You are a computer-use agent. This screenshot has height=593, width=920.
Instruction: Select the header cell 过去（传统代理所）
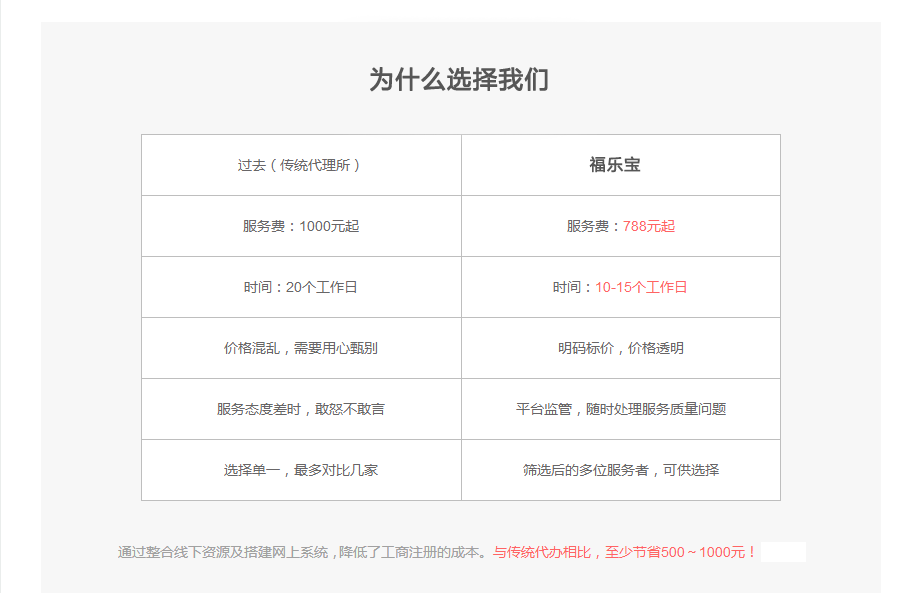pyautogui.click(x=301, y=165)
